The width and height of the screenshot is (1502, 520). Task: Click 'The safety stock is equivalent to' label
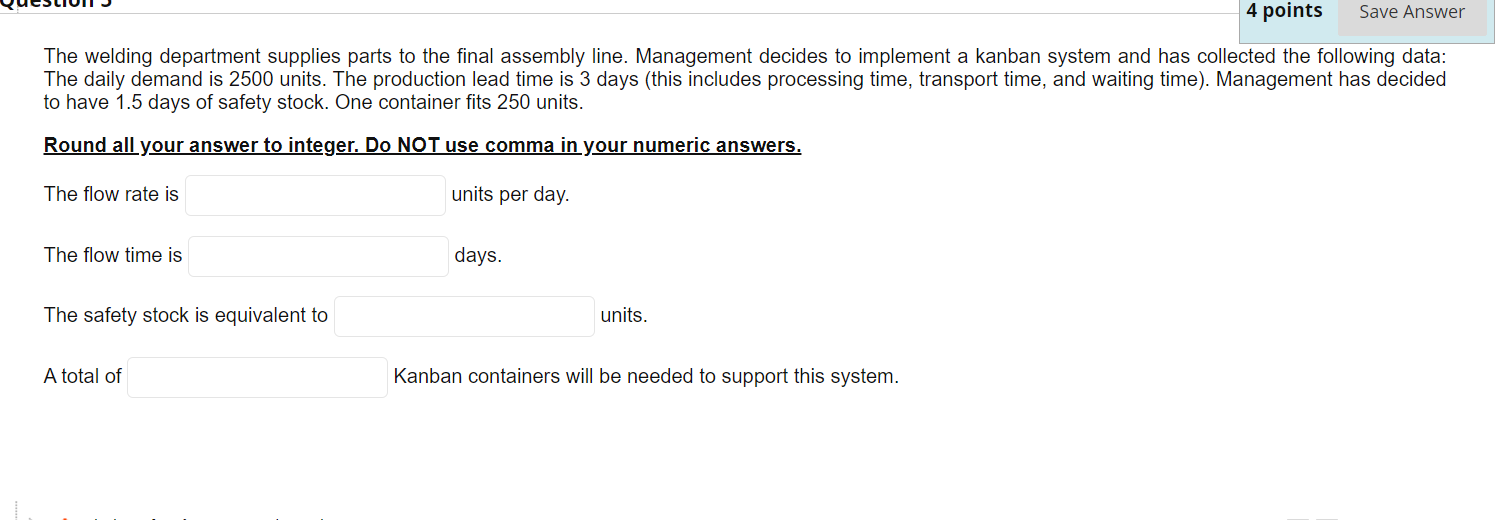tap(186, 316)
